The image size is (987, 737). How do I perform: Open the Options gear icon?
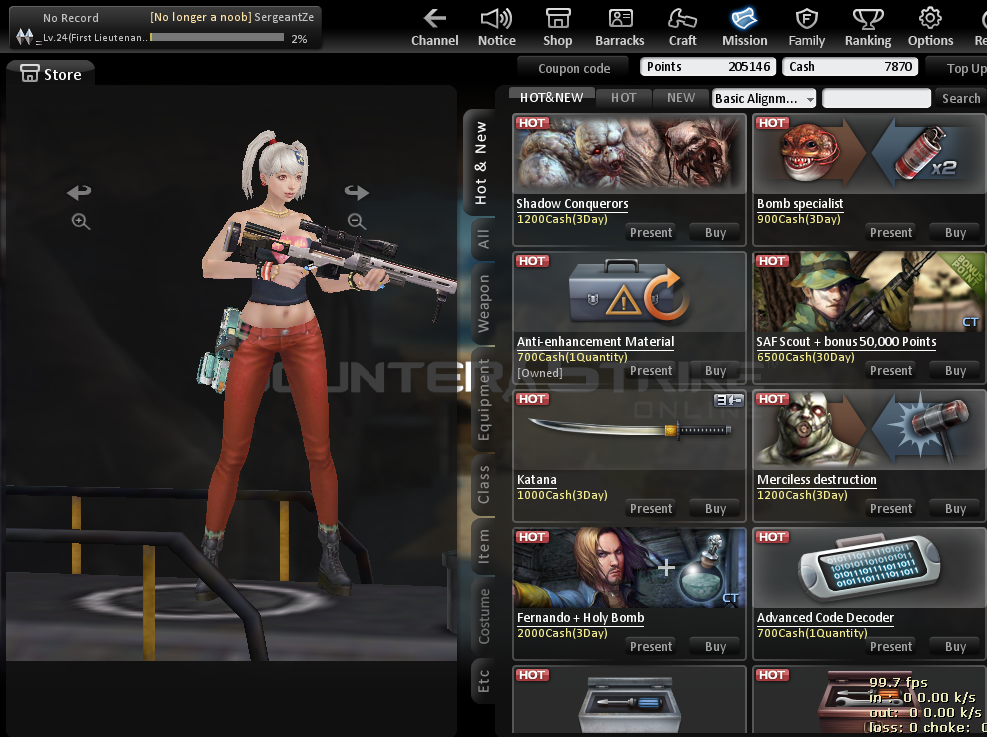pos(930,19)
